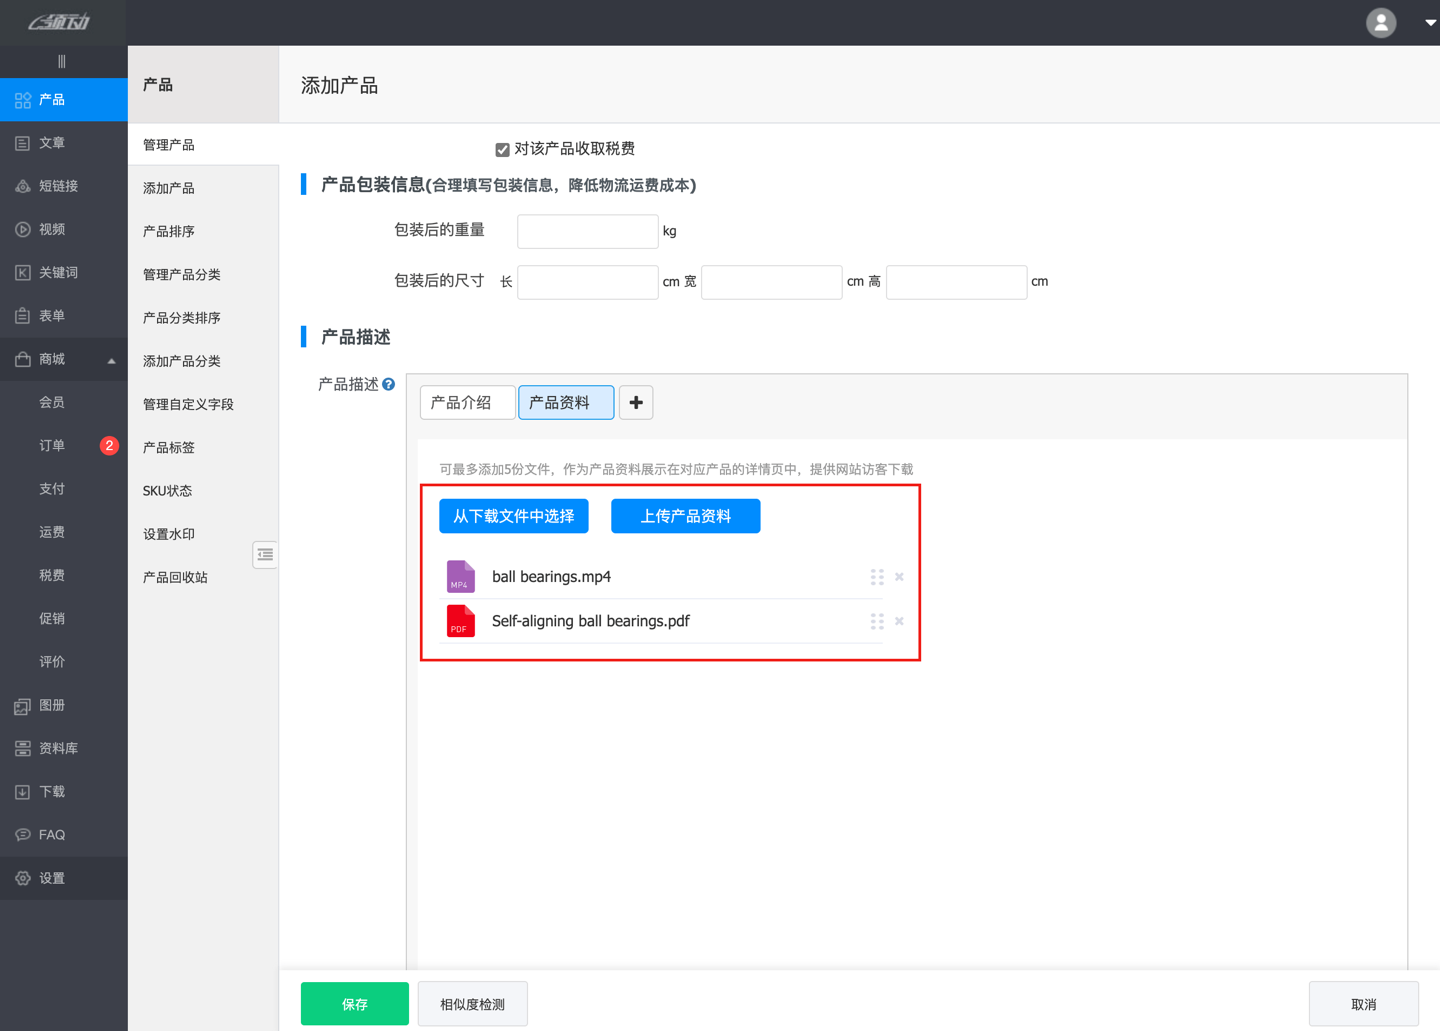Open the FAQ section in the sidebar
The image size is (1440, 1031).
tap(51, 834)
